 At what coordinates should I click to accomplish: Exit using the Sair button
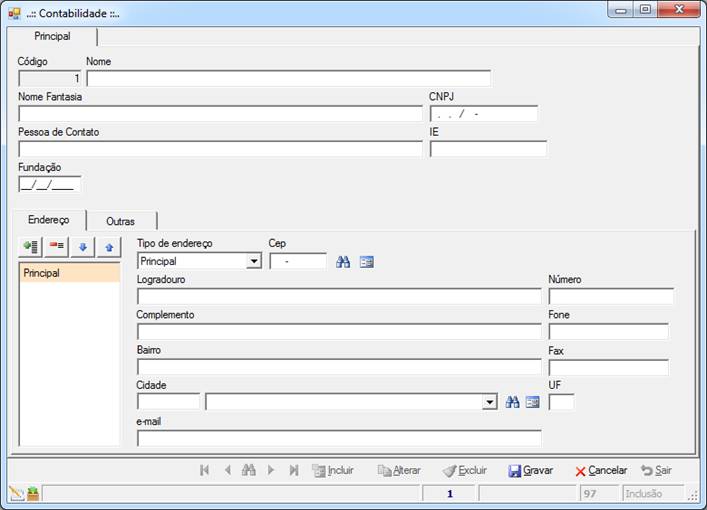point(656,470)
